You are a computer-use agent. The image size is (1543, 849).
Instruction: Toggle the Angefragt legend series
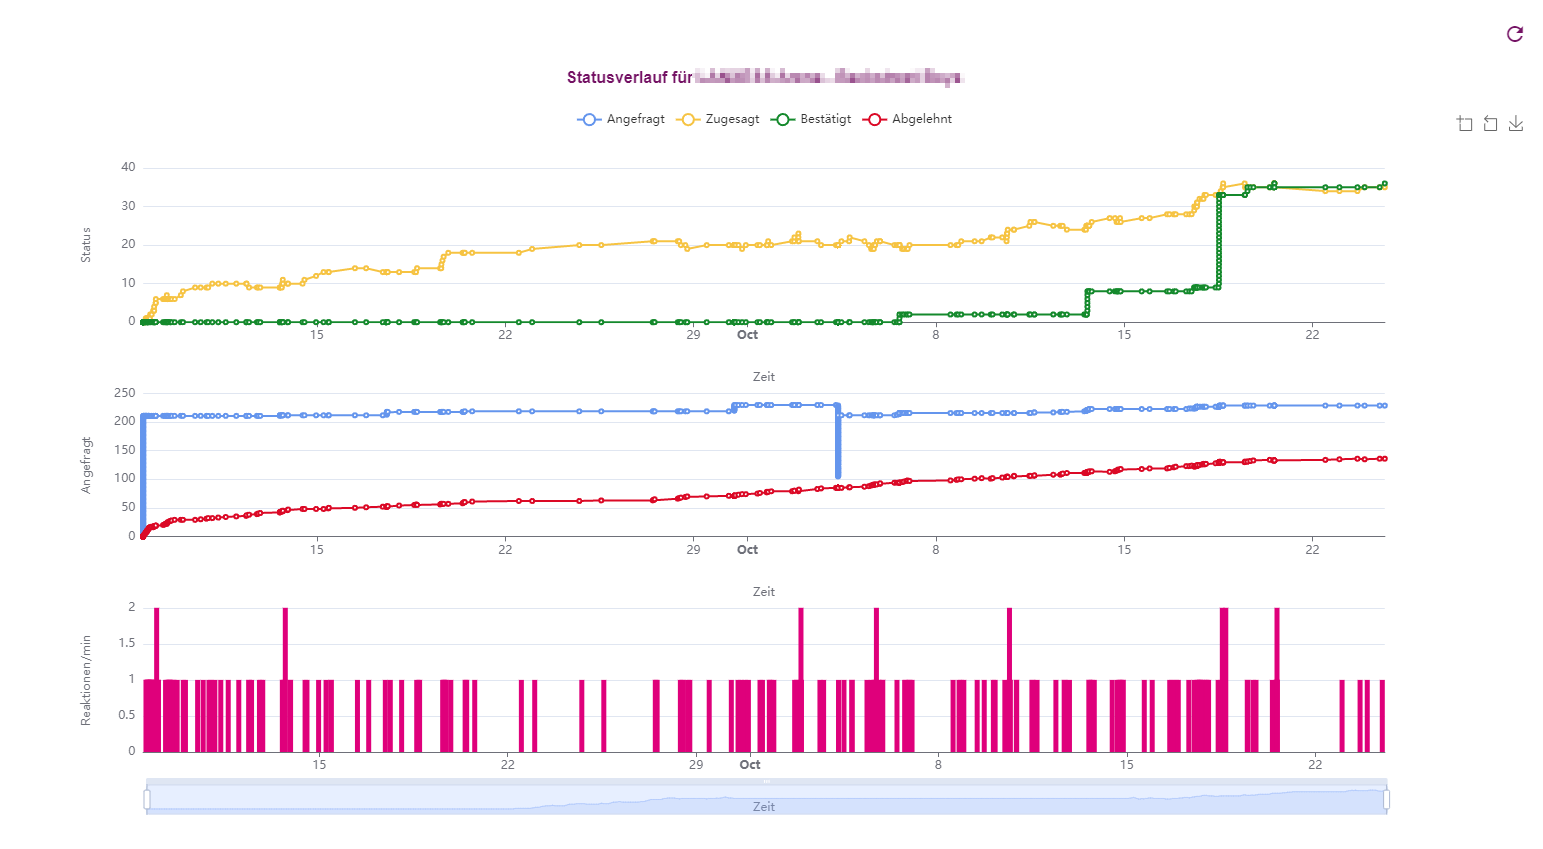point(621,119)
